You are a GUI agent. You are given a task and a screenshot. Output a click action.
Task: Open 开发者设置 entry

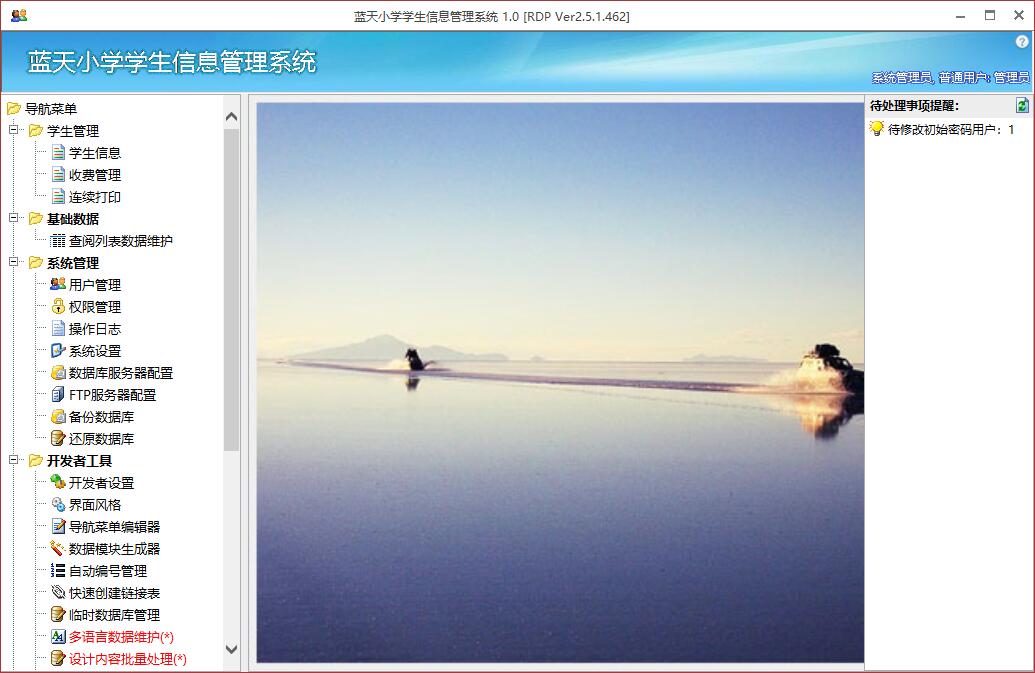point(102,483)
